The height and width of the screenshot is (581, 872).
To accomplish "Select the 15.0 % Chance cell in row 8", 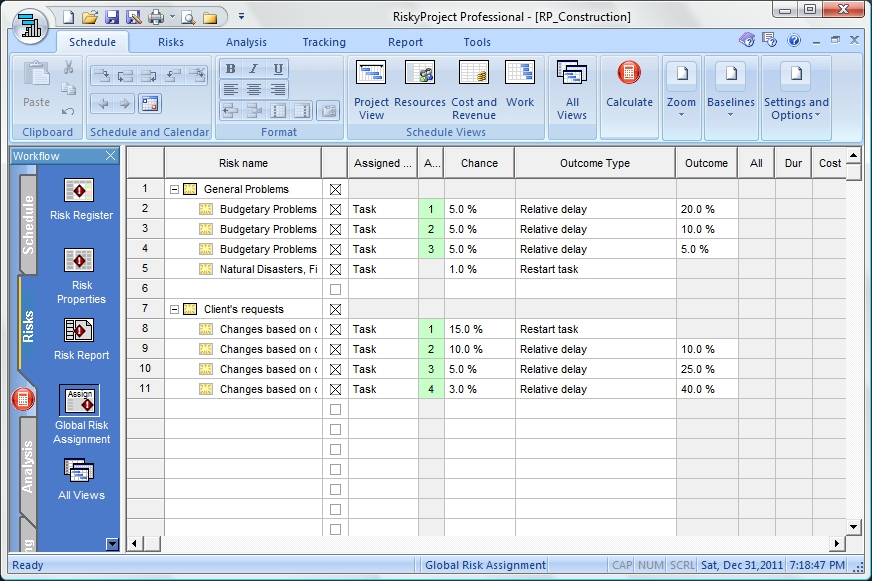I will [x=479, y=329].
